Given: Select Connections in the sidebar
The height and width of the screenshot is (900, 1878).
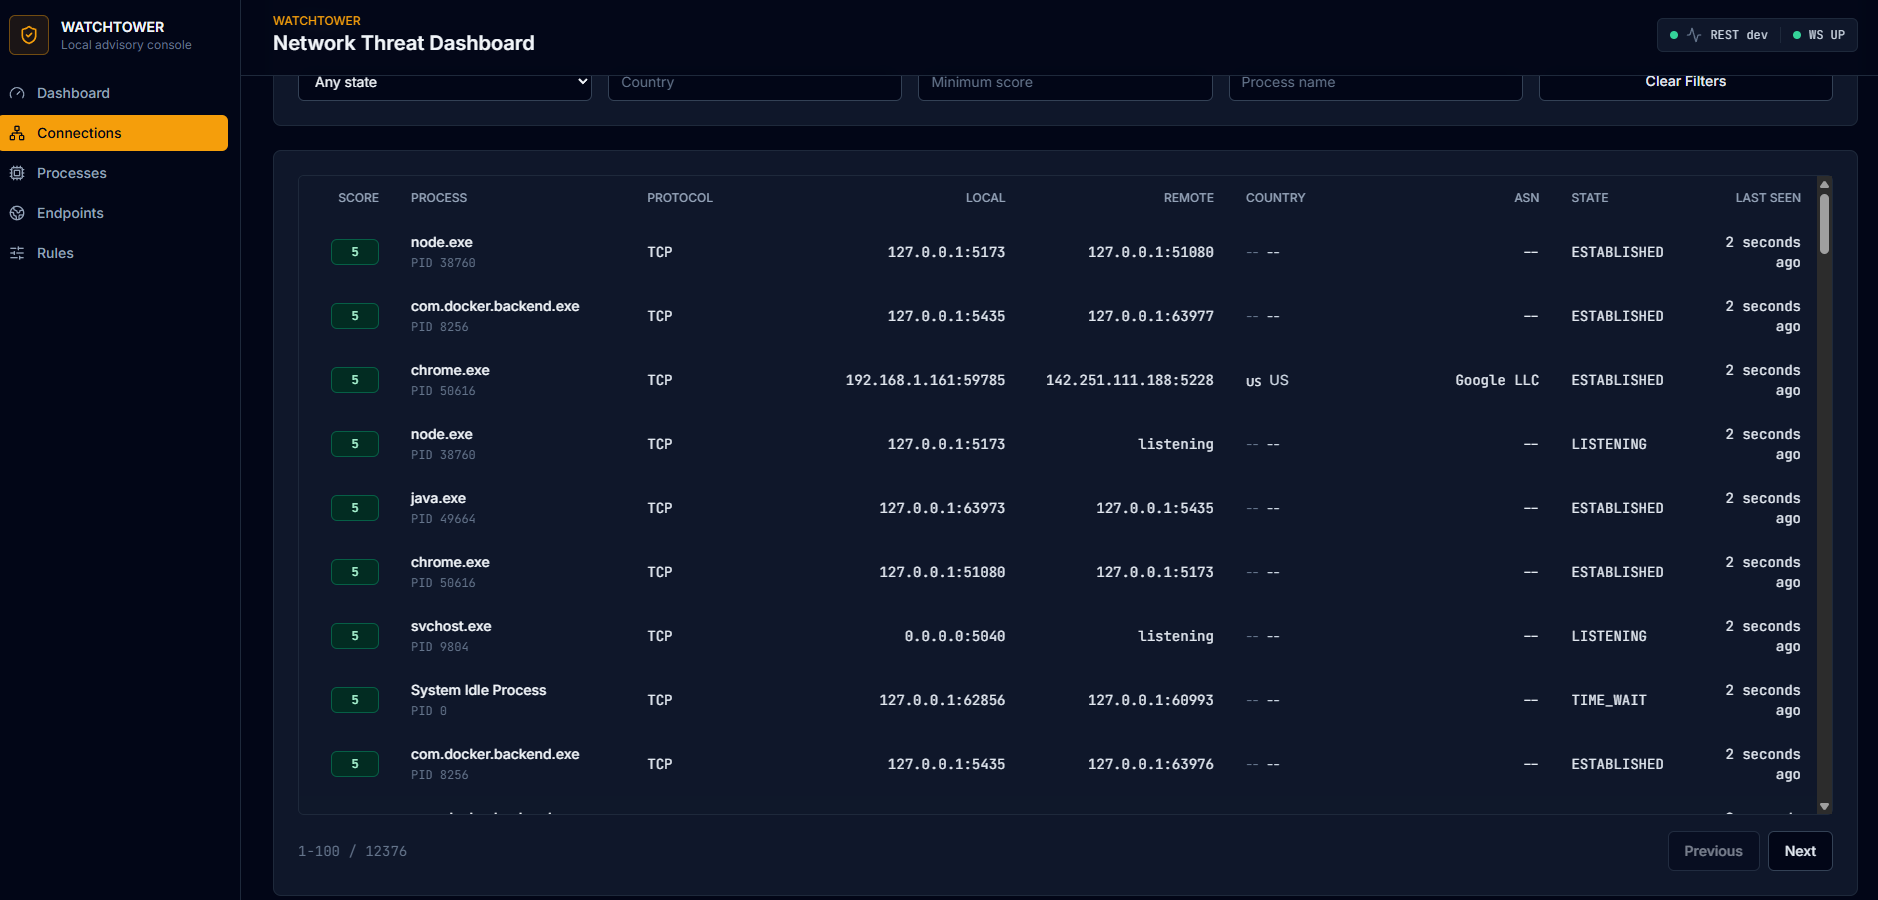Looking at the screenshot, I should (114, 133).
